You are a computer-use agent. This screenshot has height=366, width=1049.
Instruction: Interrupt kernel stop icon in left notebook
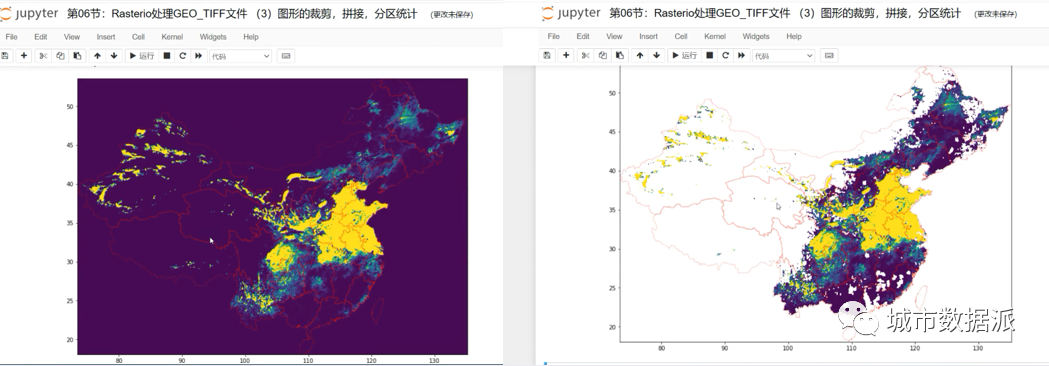click(x=167, y=56)
